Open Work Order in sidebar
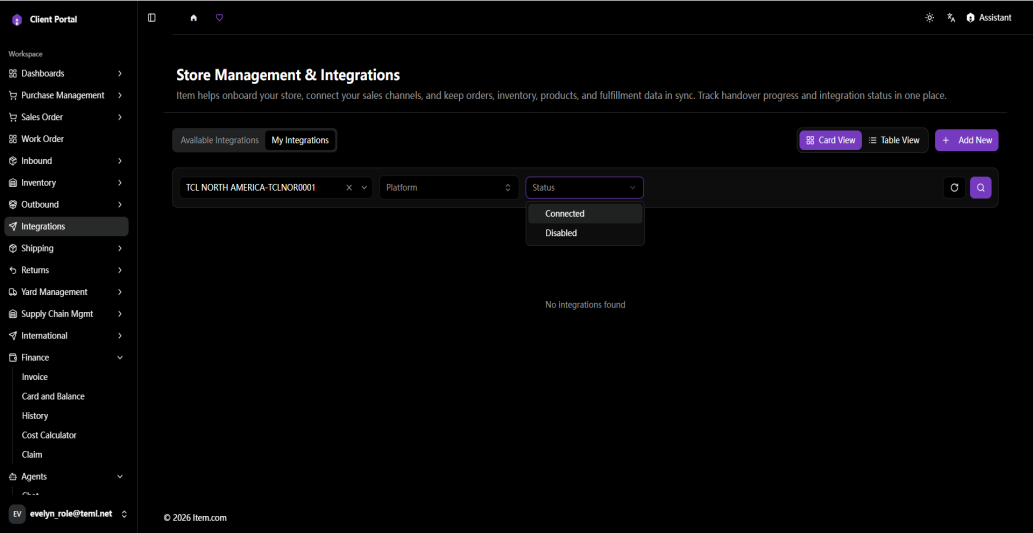The image size is (1033, 533). click(x=66, y=139)
